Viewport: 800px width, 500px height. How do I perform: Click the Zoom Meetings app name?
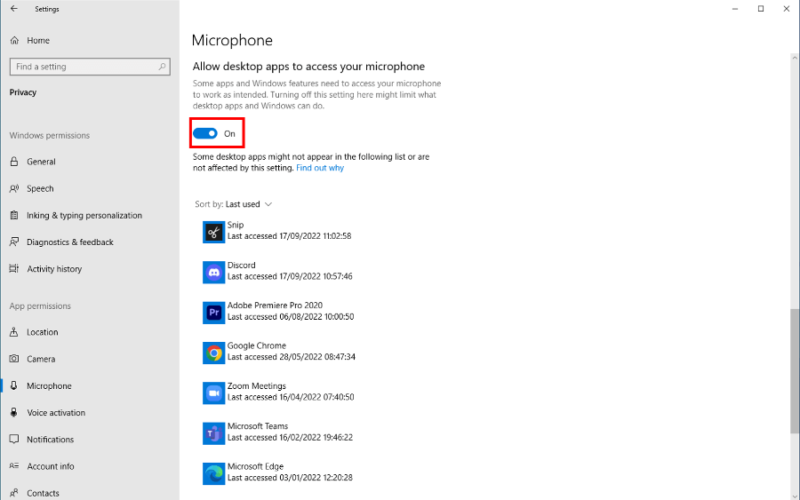[257, 386]
